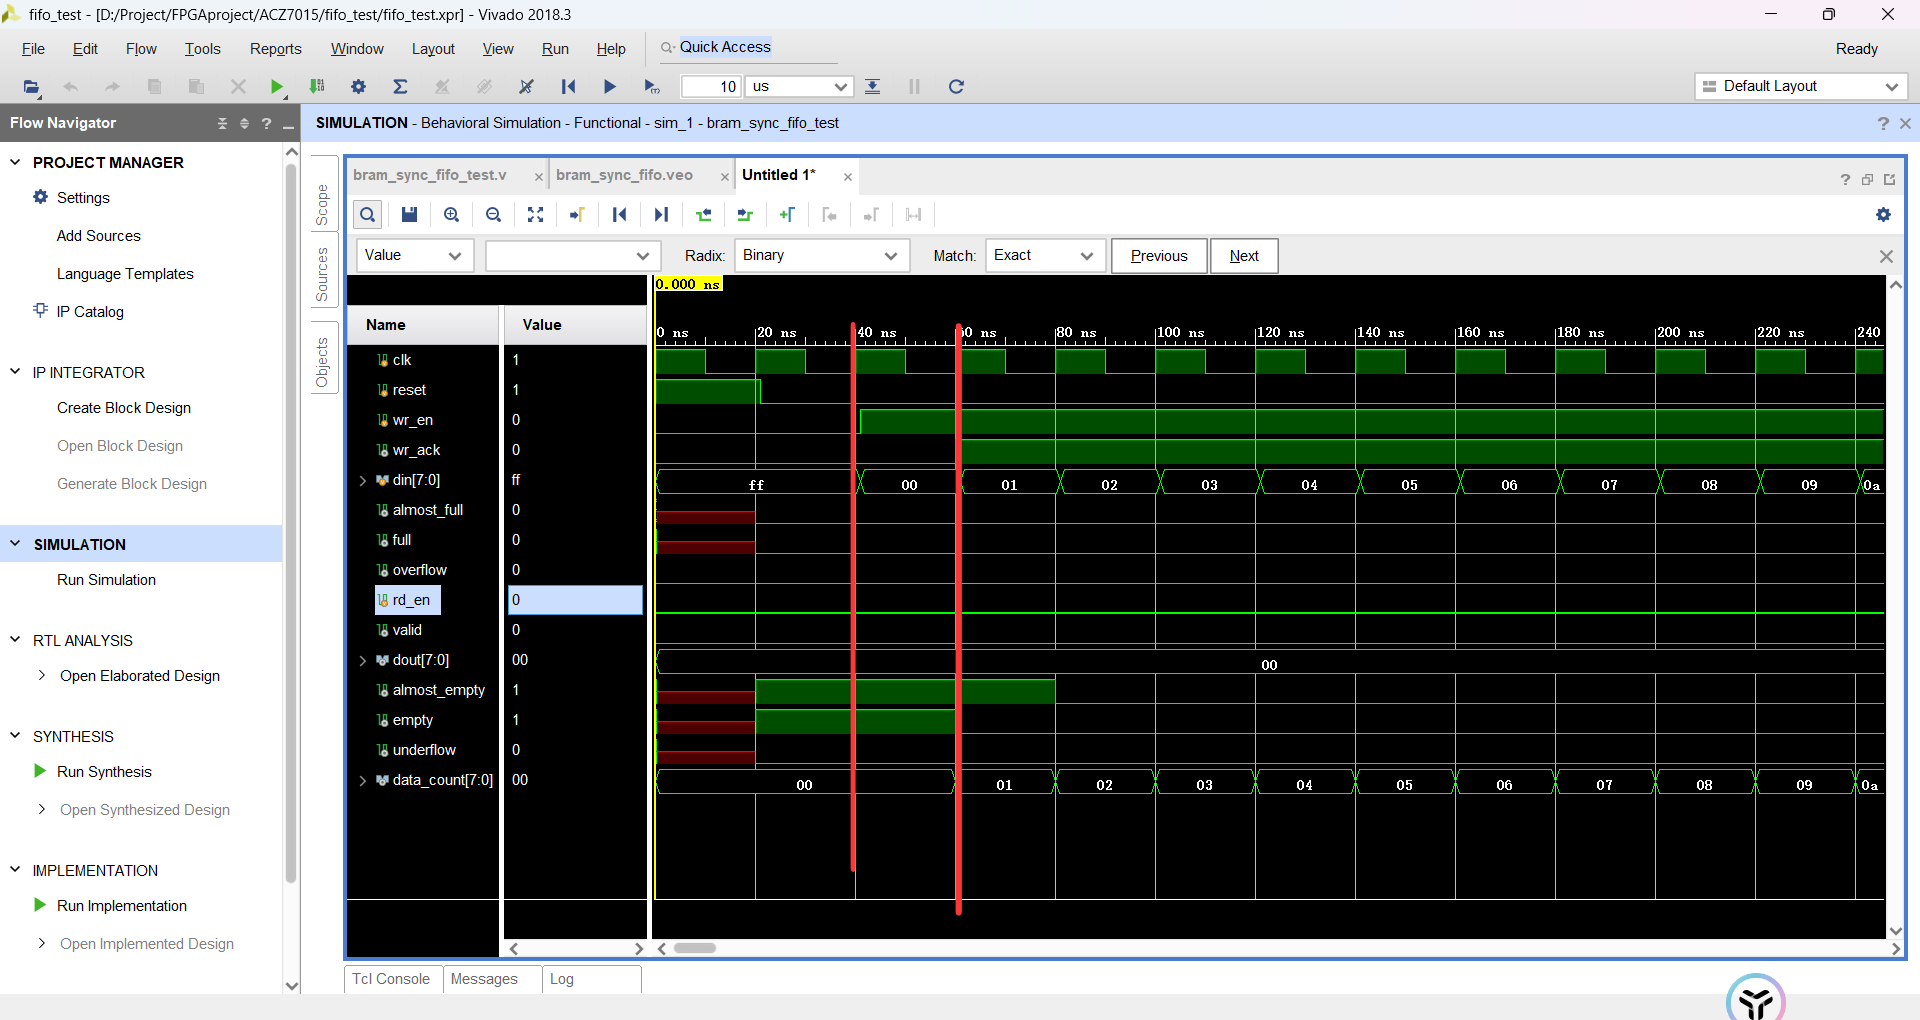
Task: Jump to time 0 in waveform
Action: click(619, 214)
